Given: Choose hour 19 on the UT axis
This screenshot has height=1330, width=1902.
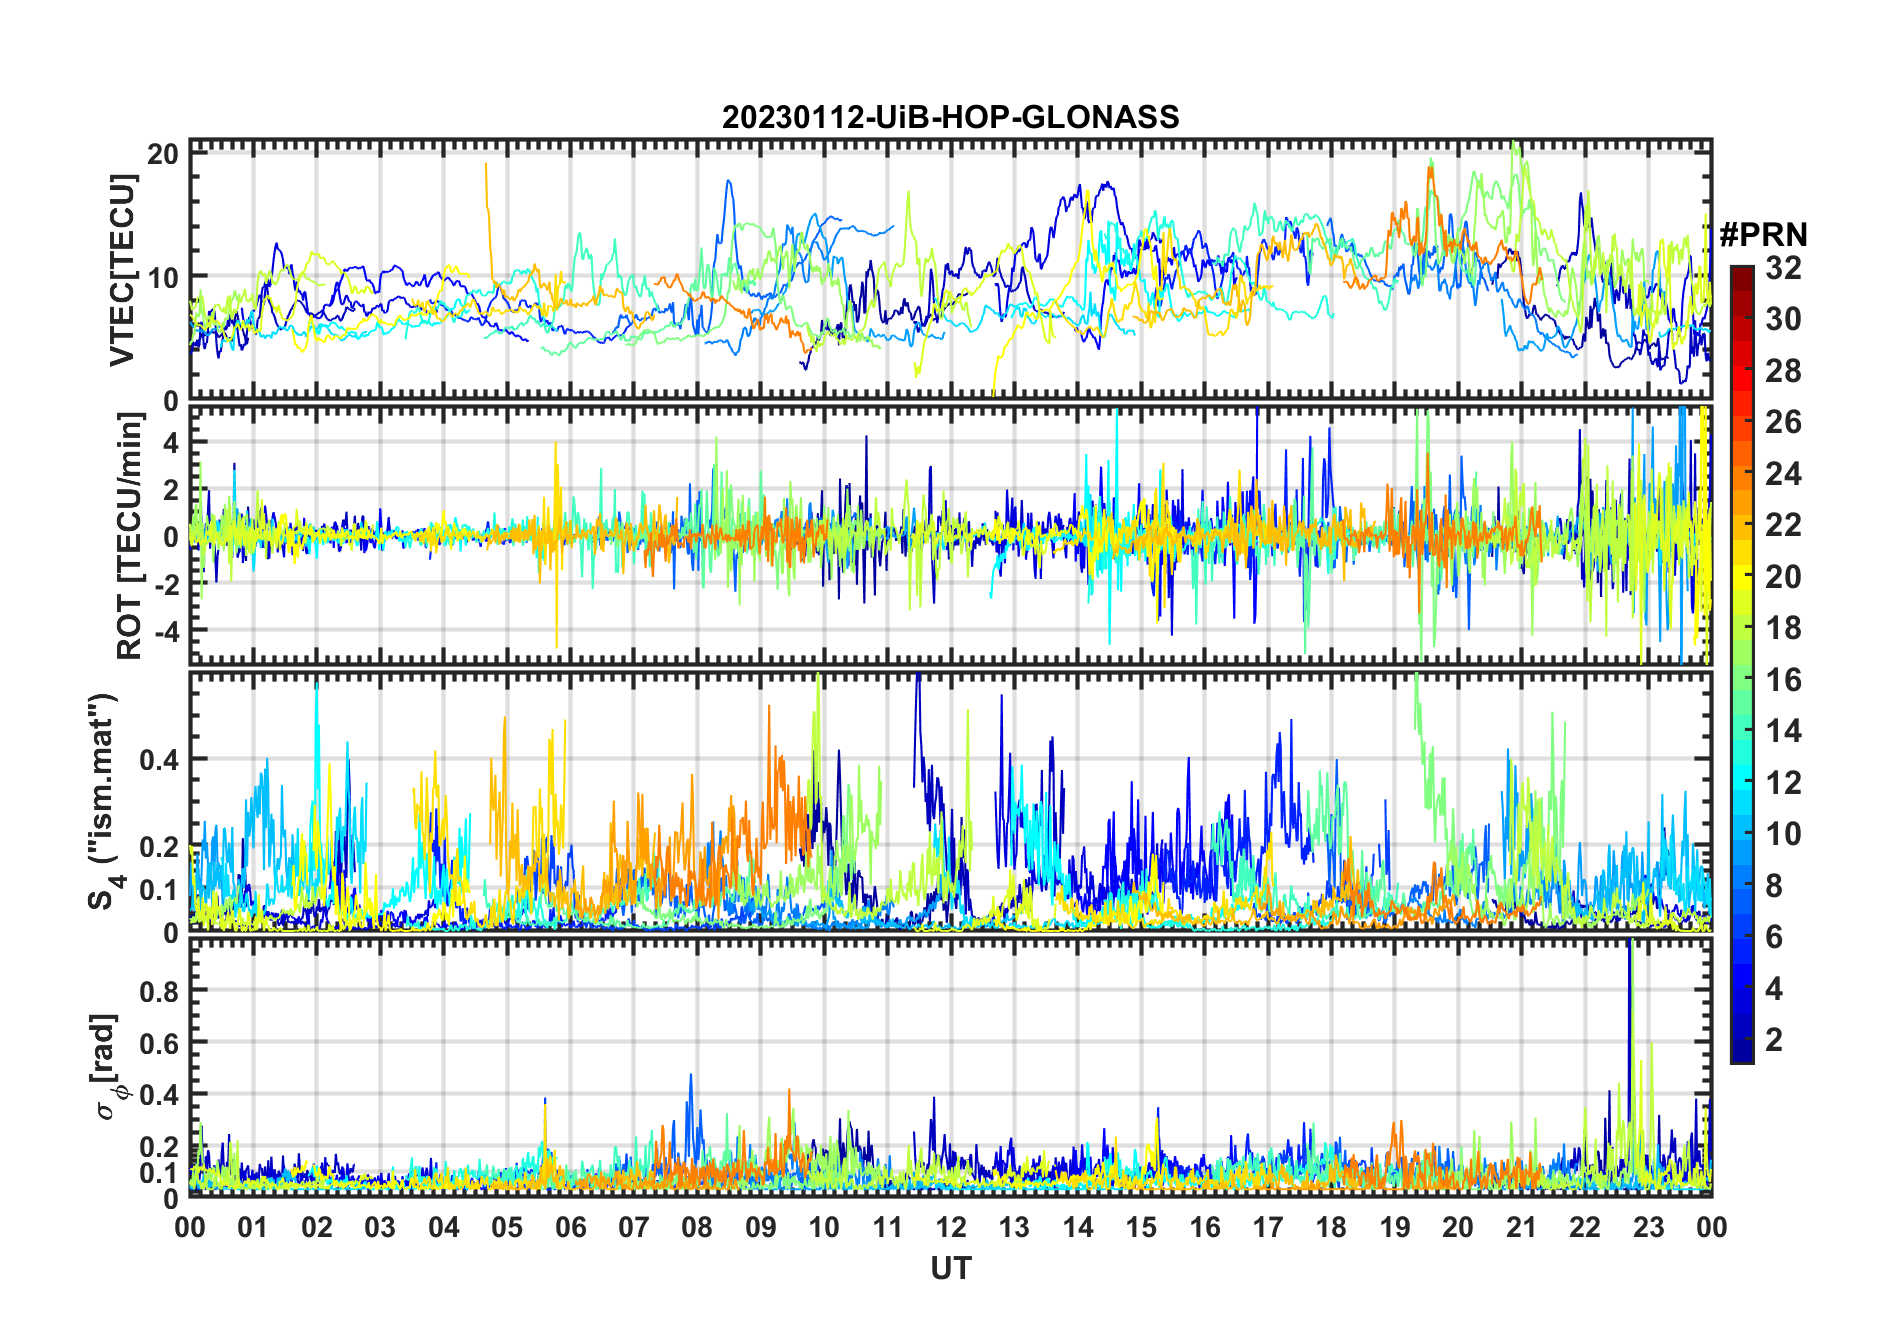Looking at the screenshot, I should pos(1395,1227).
